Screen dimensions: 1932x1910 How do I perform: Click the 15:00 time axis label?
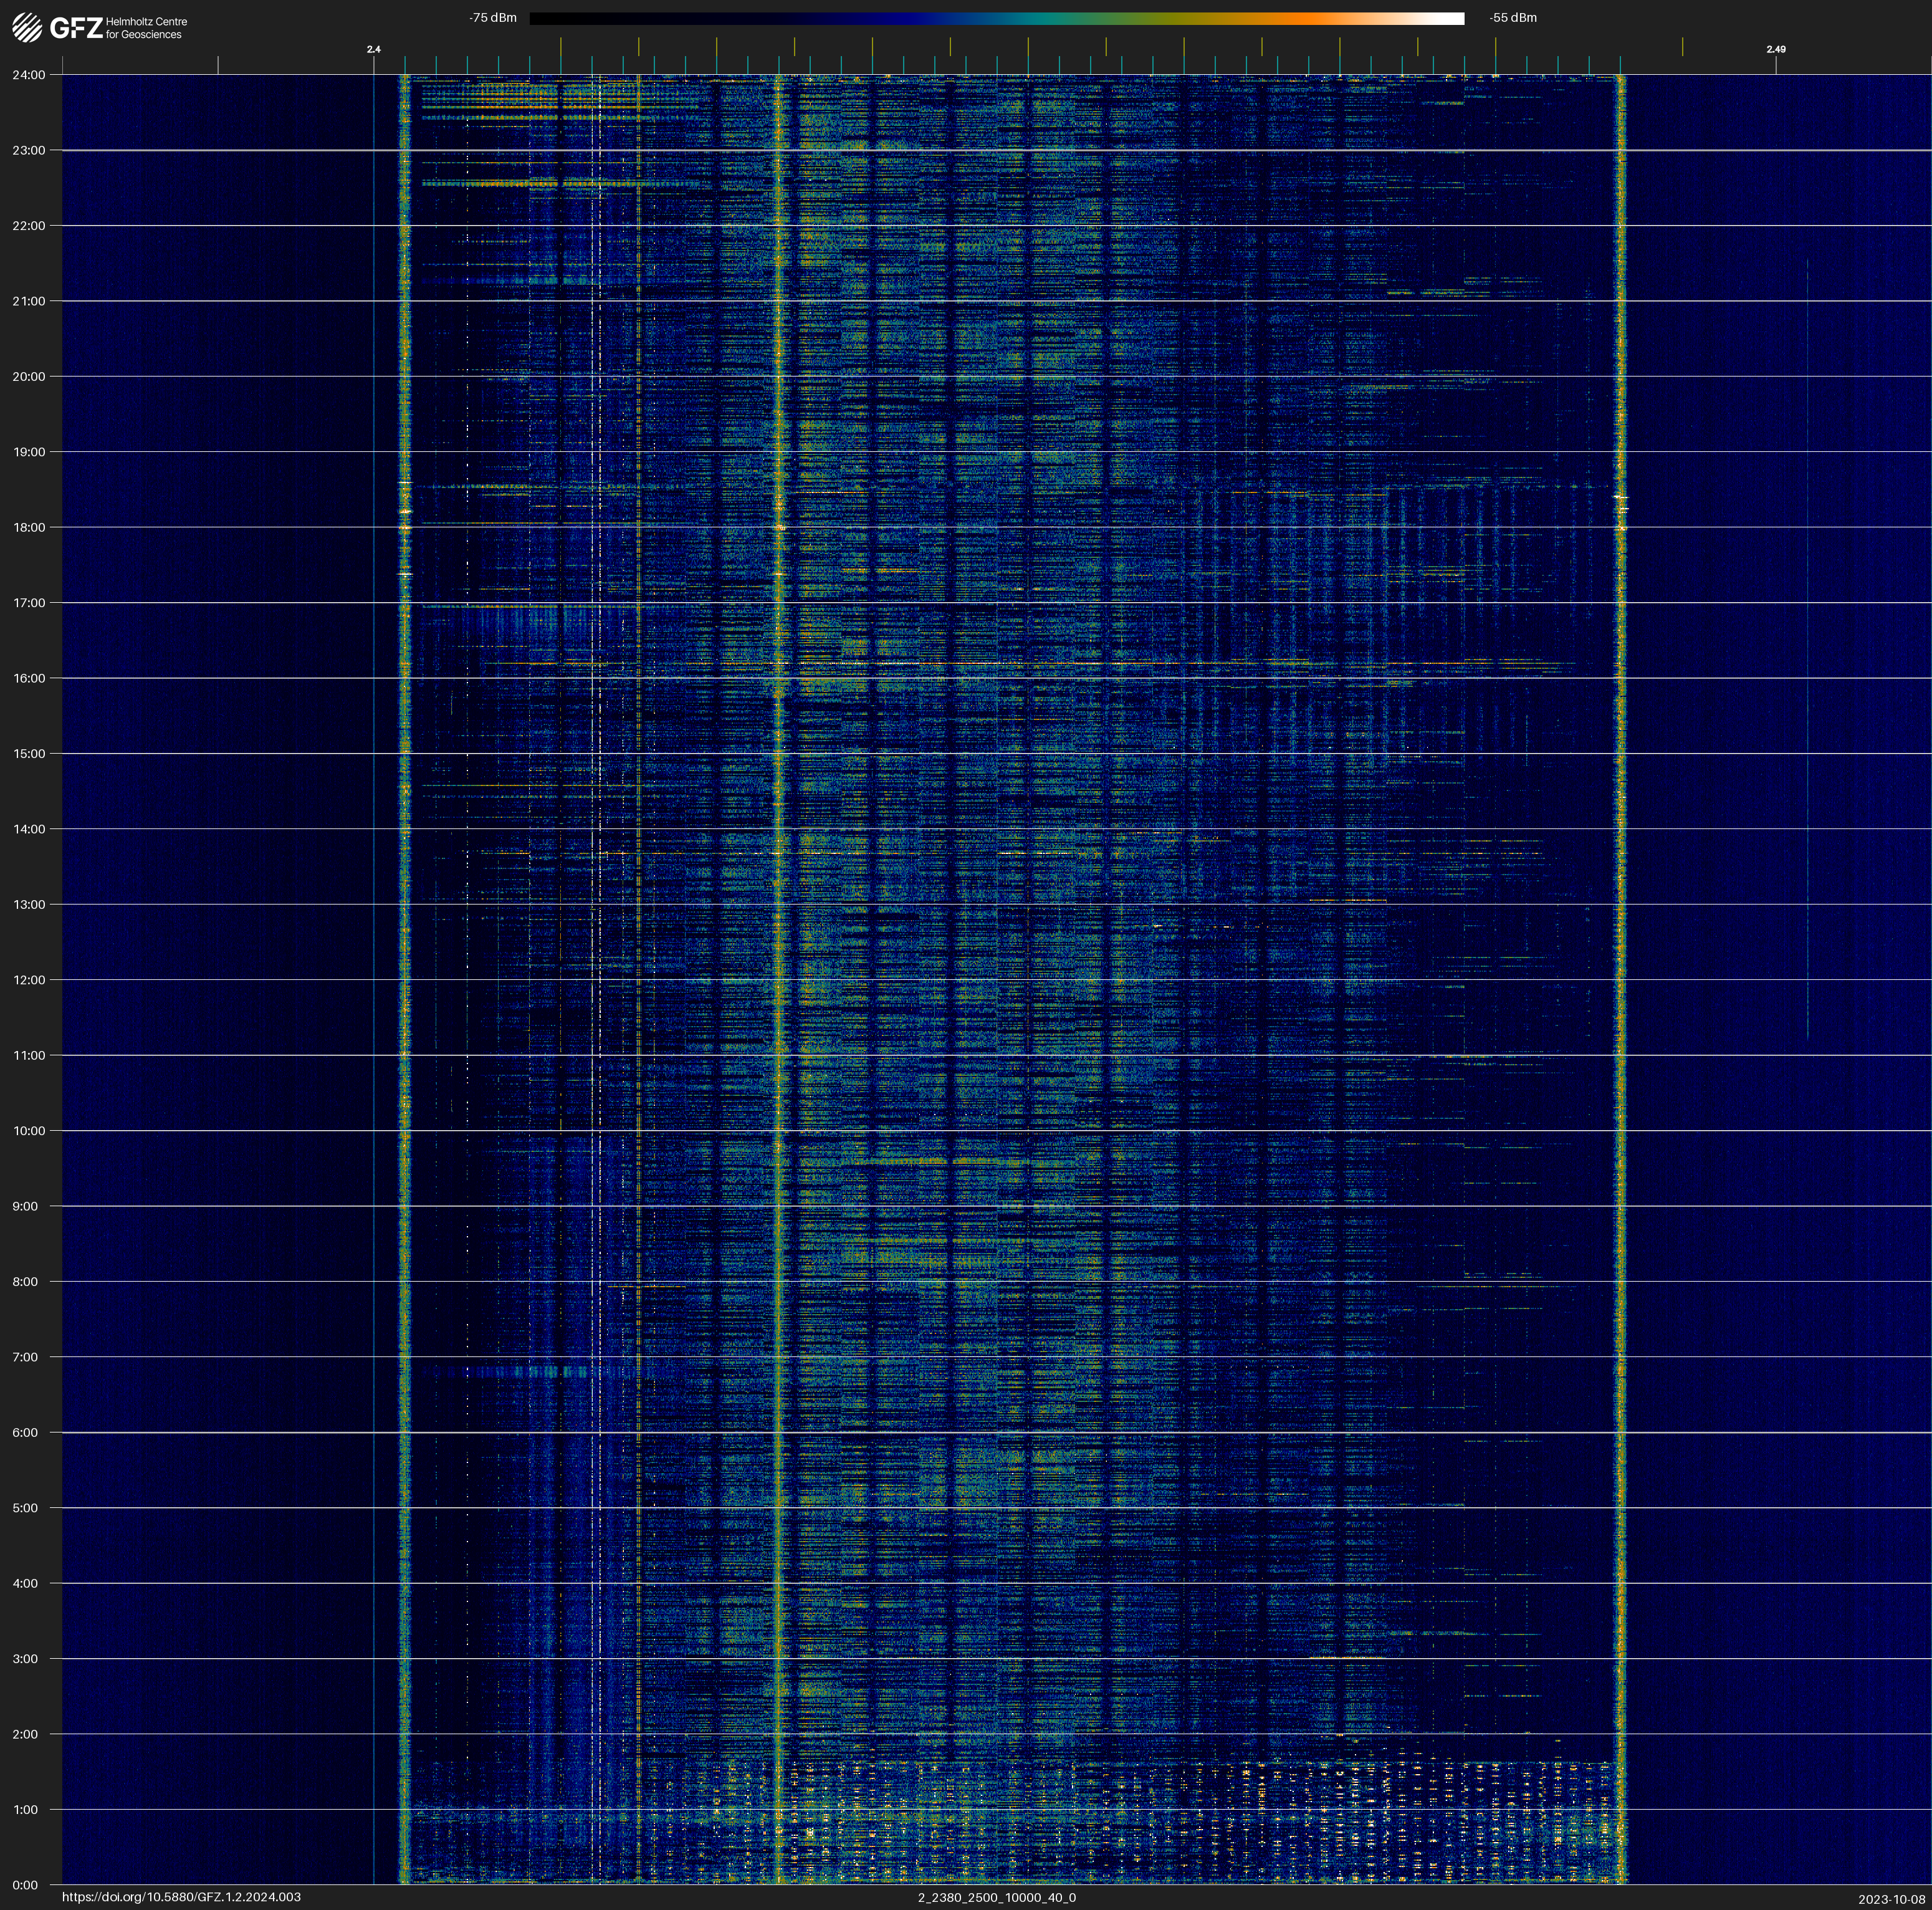coord(29,754)
